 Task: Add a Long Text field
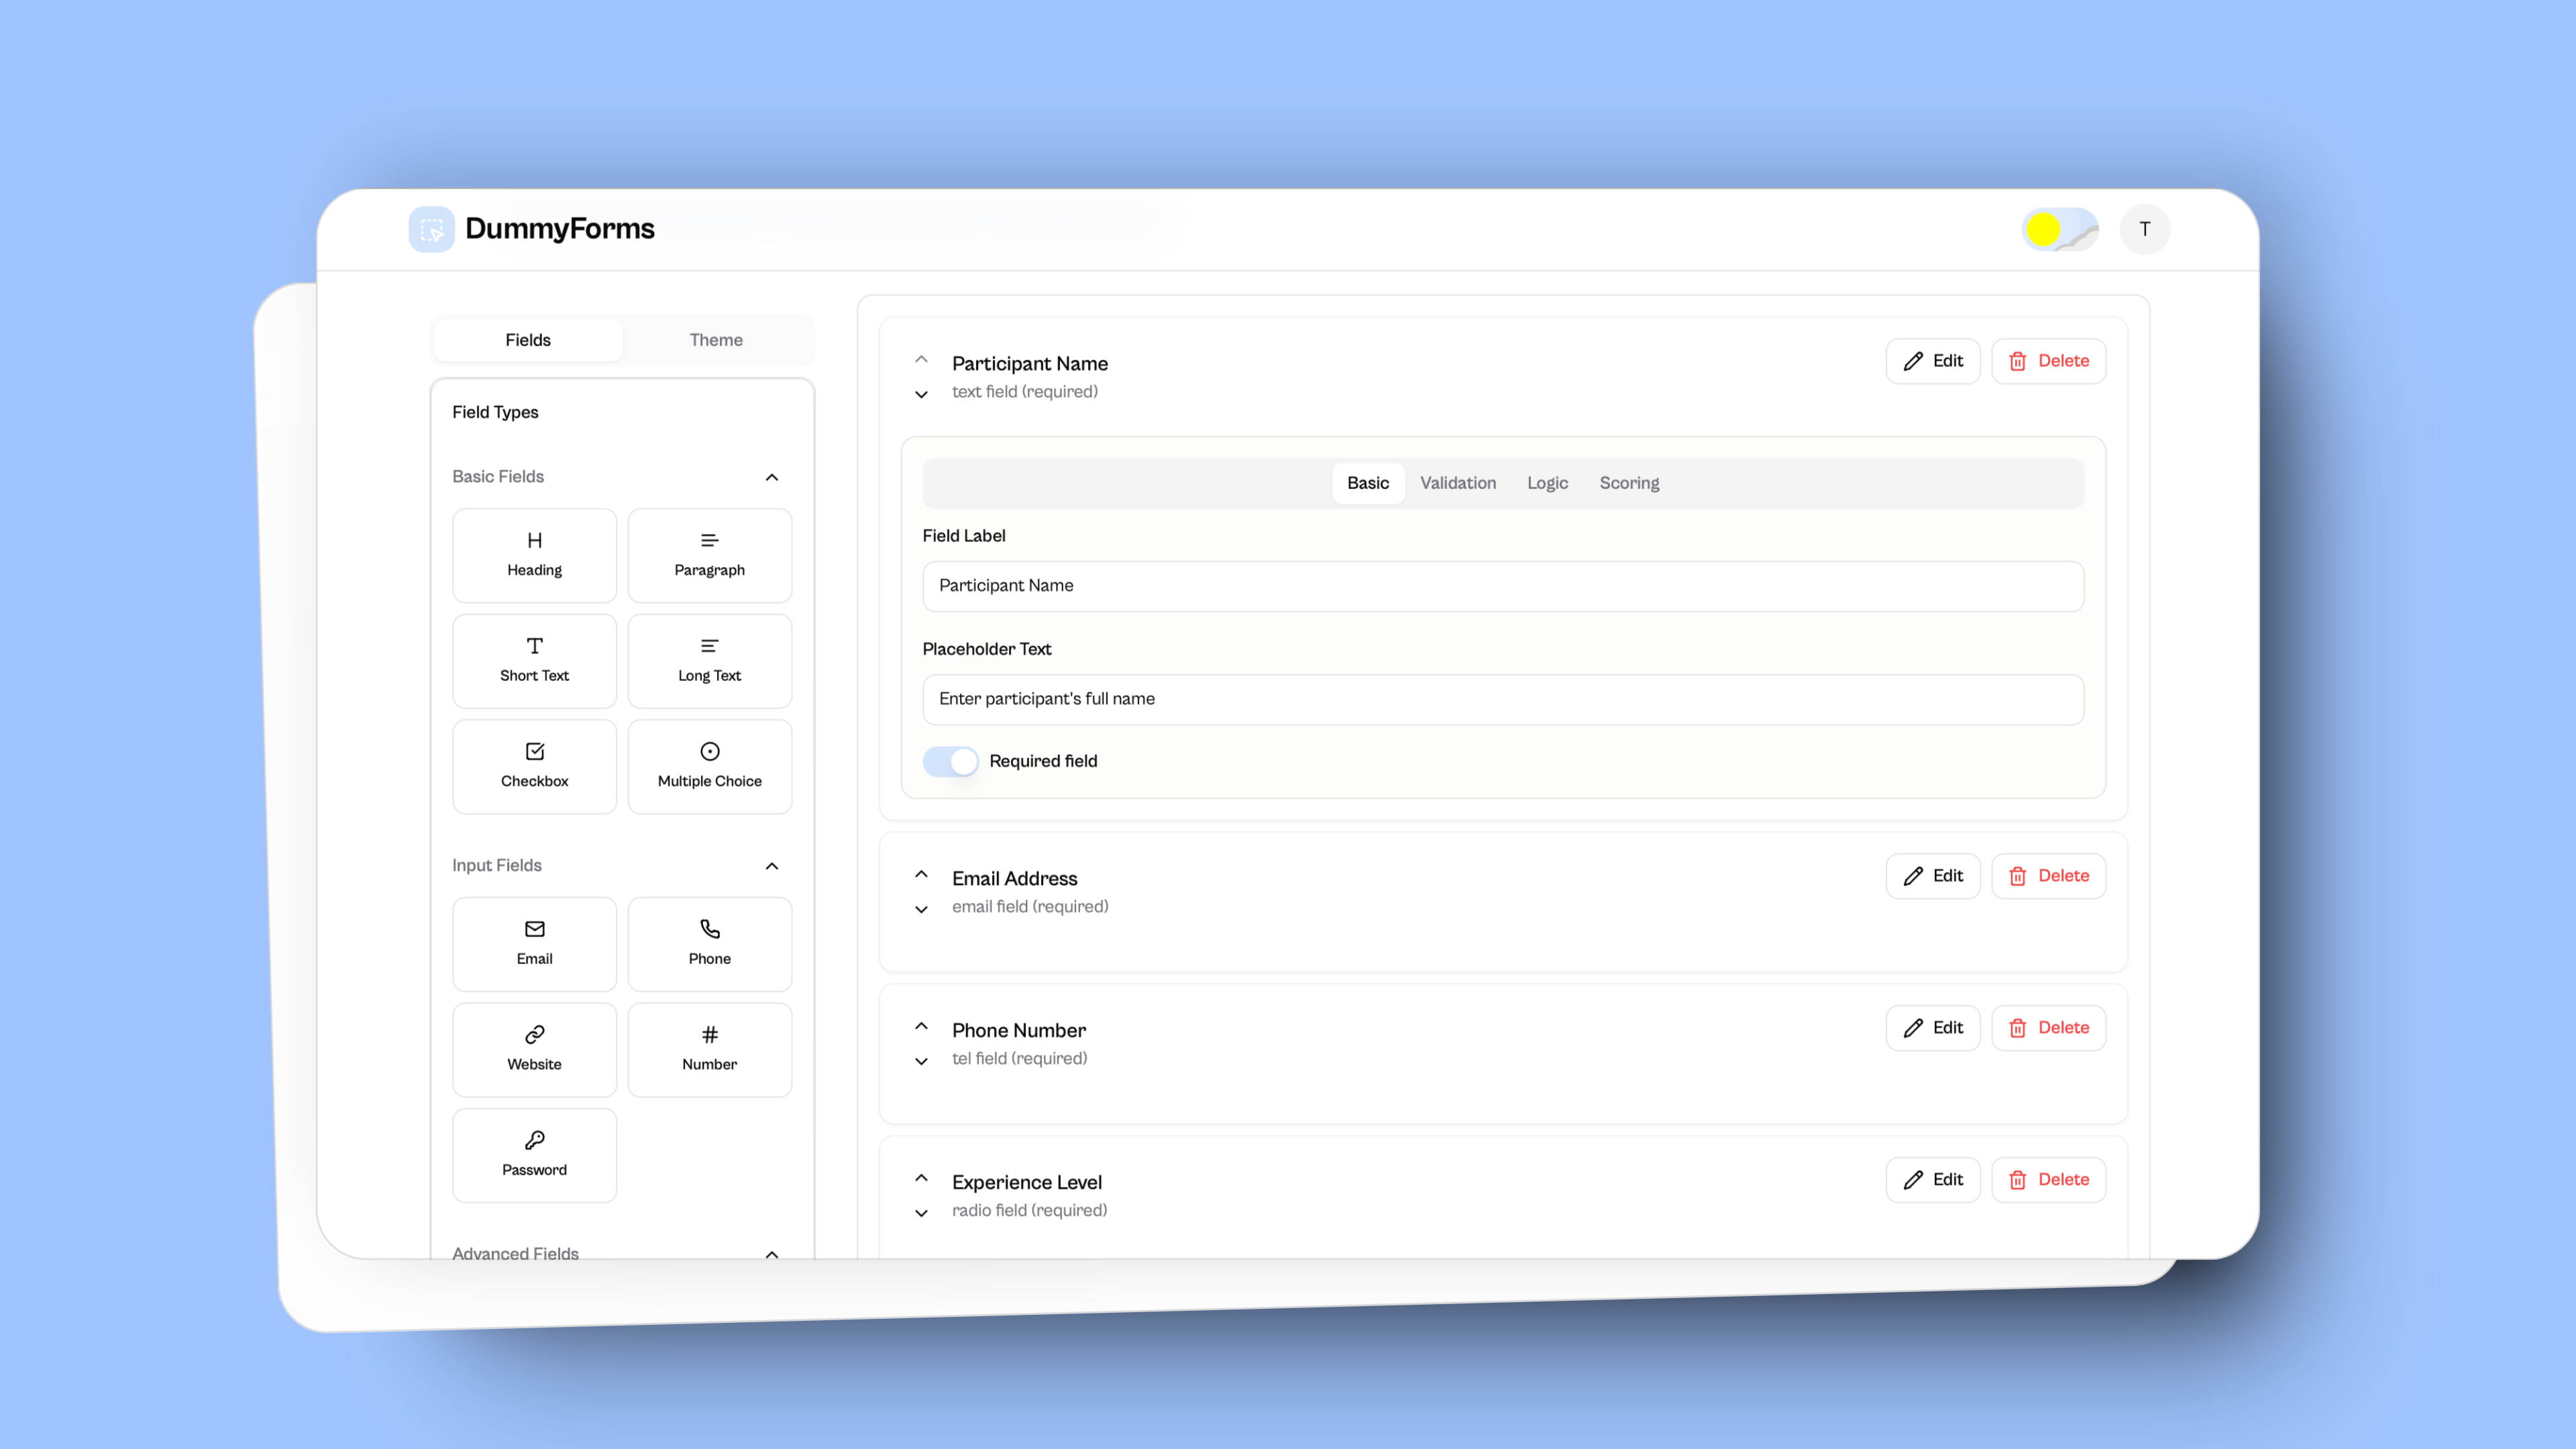(709, 660)
